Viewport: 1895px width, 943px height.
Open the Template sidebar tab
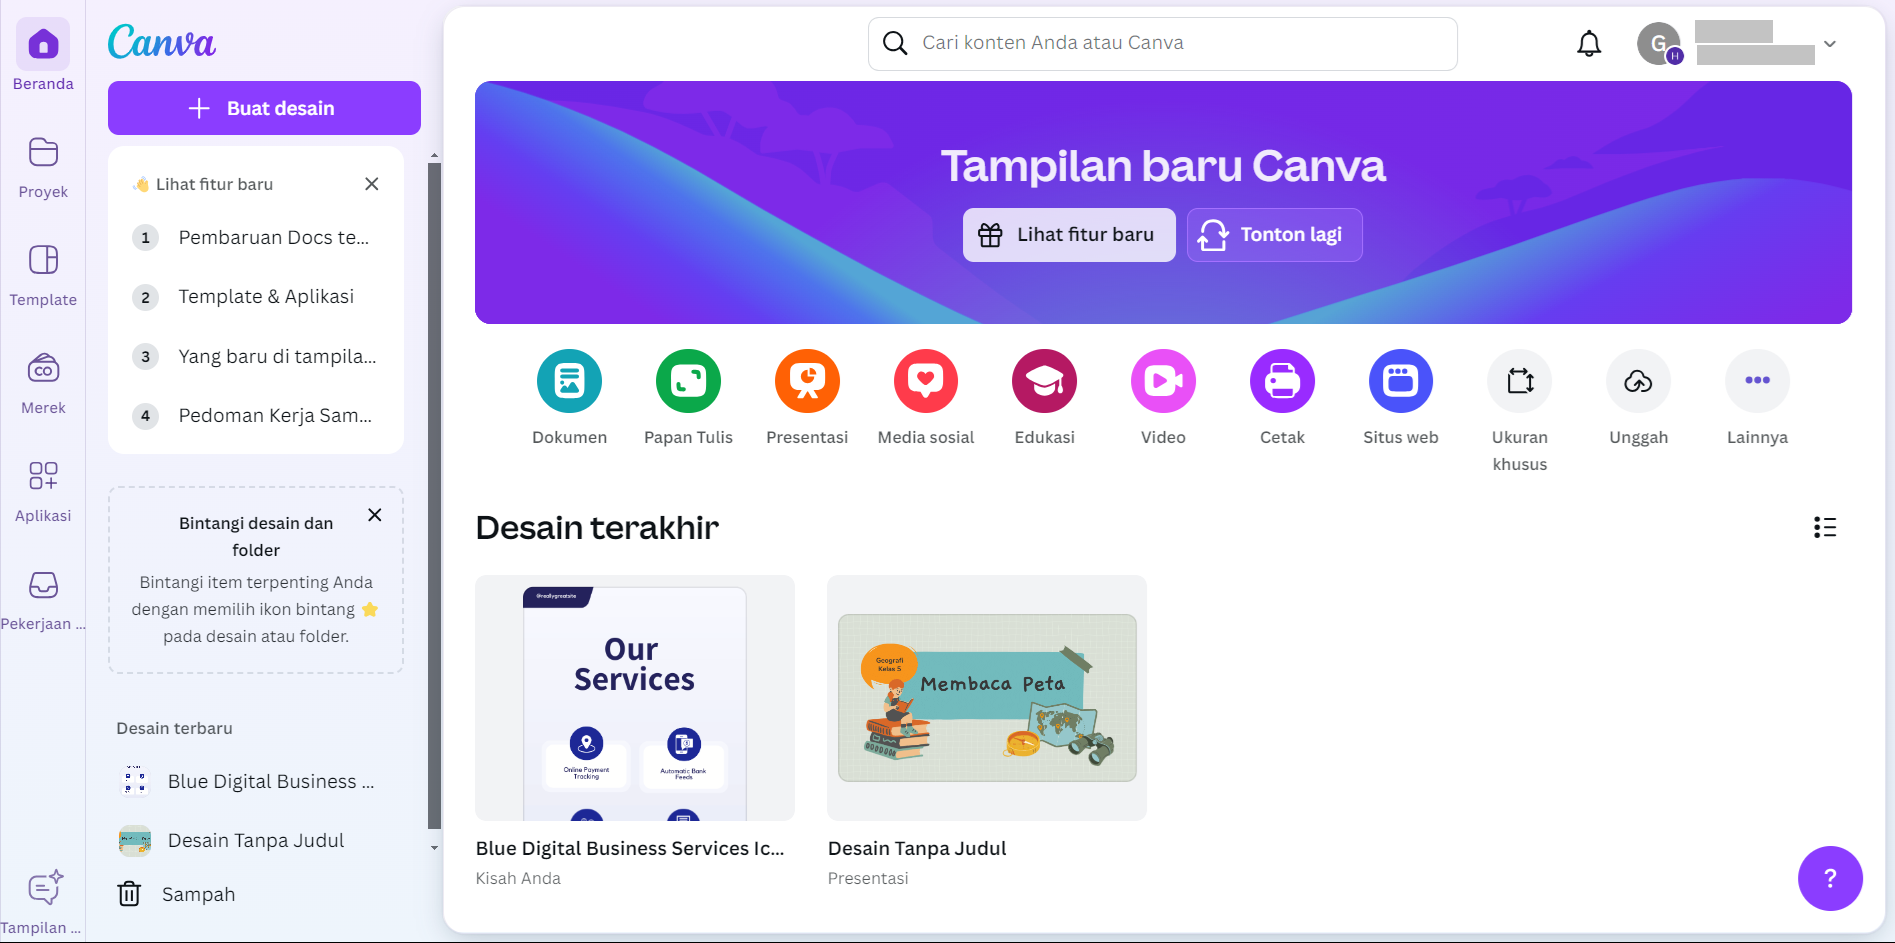(43, 275)
